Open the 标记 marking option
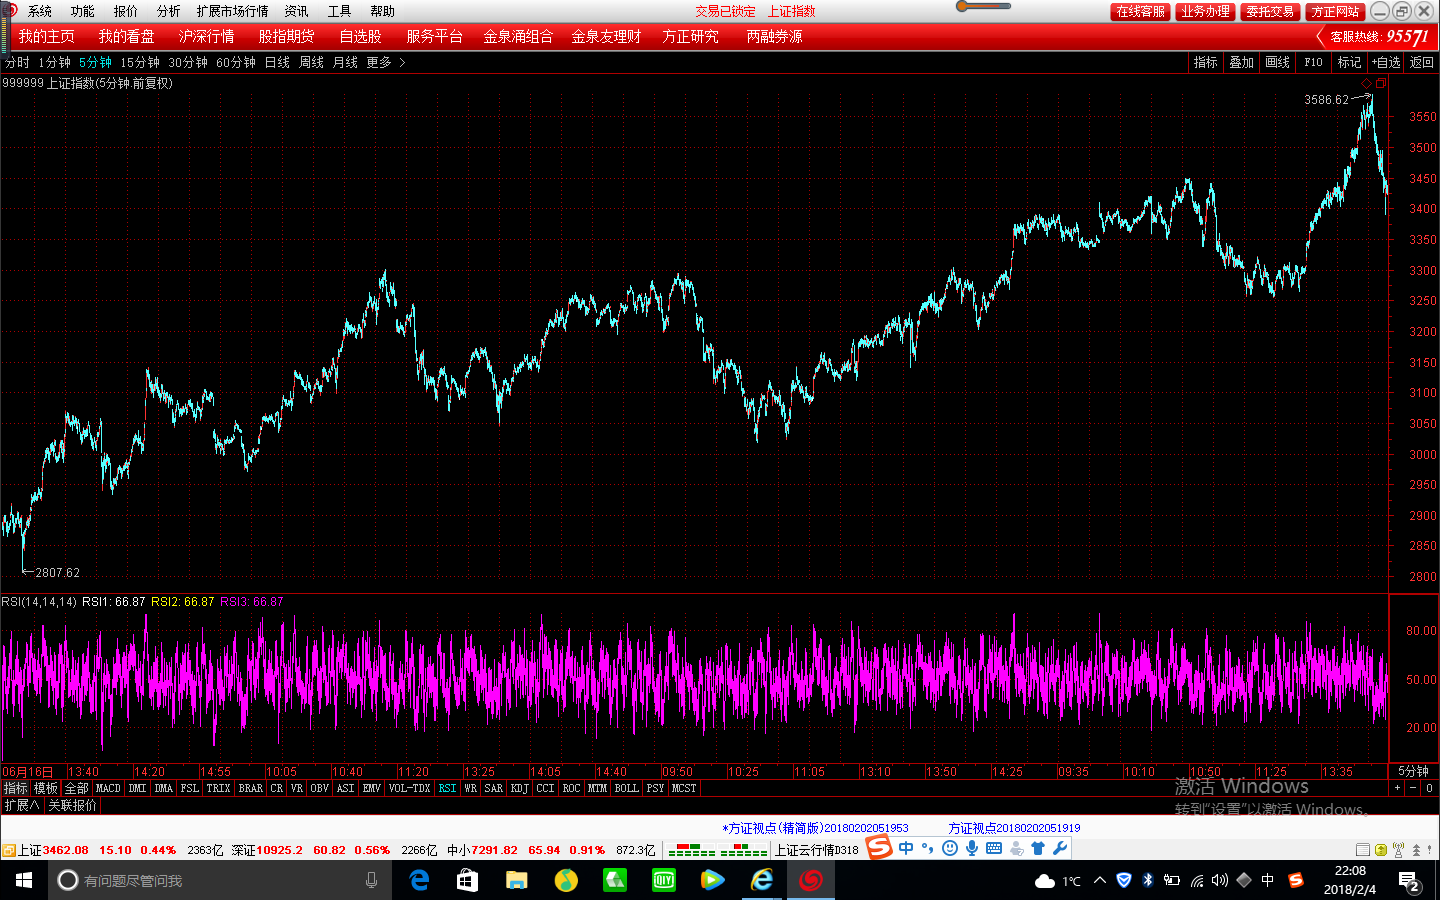The image size is (1440, 900). [1350, 62]
